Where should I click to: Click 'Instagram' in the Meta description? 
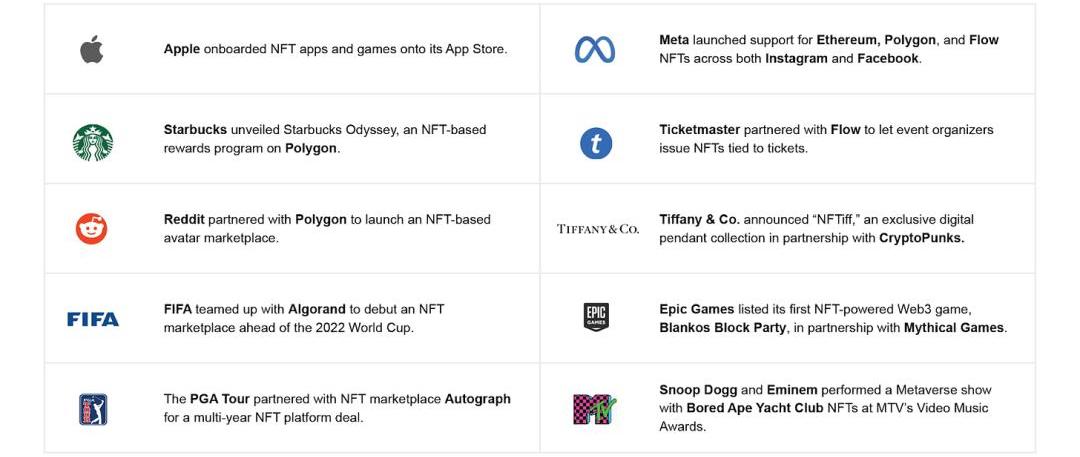(x=796, y=59)
